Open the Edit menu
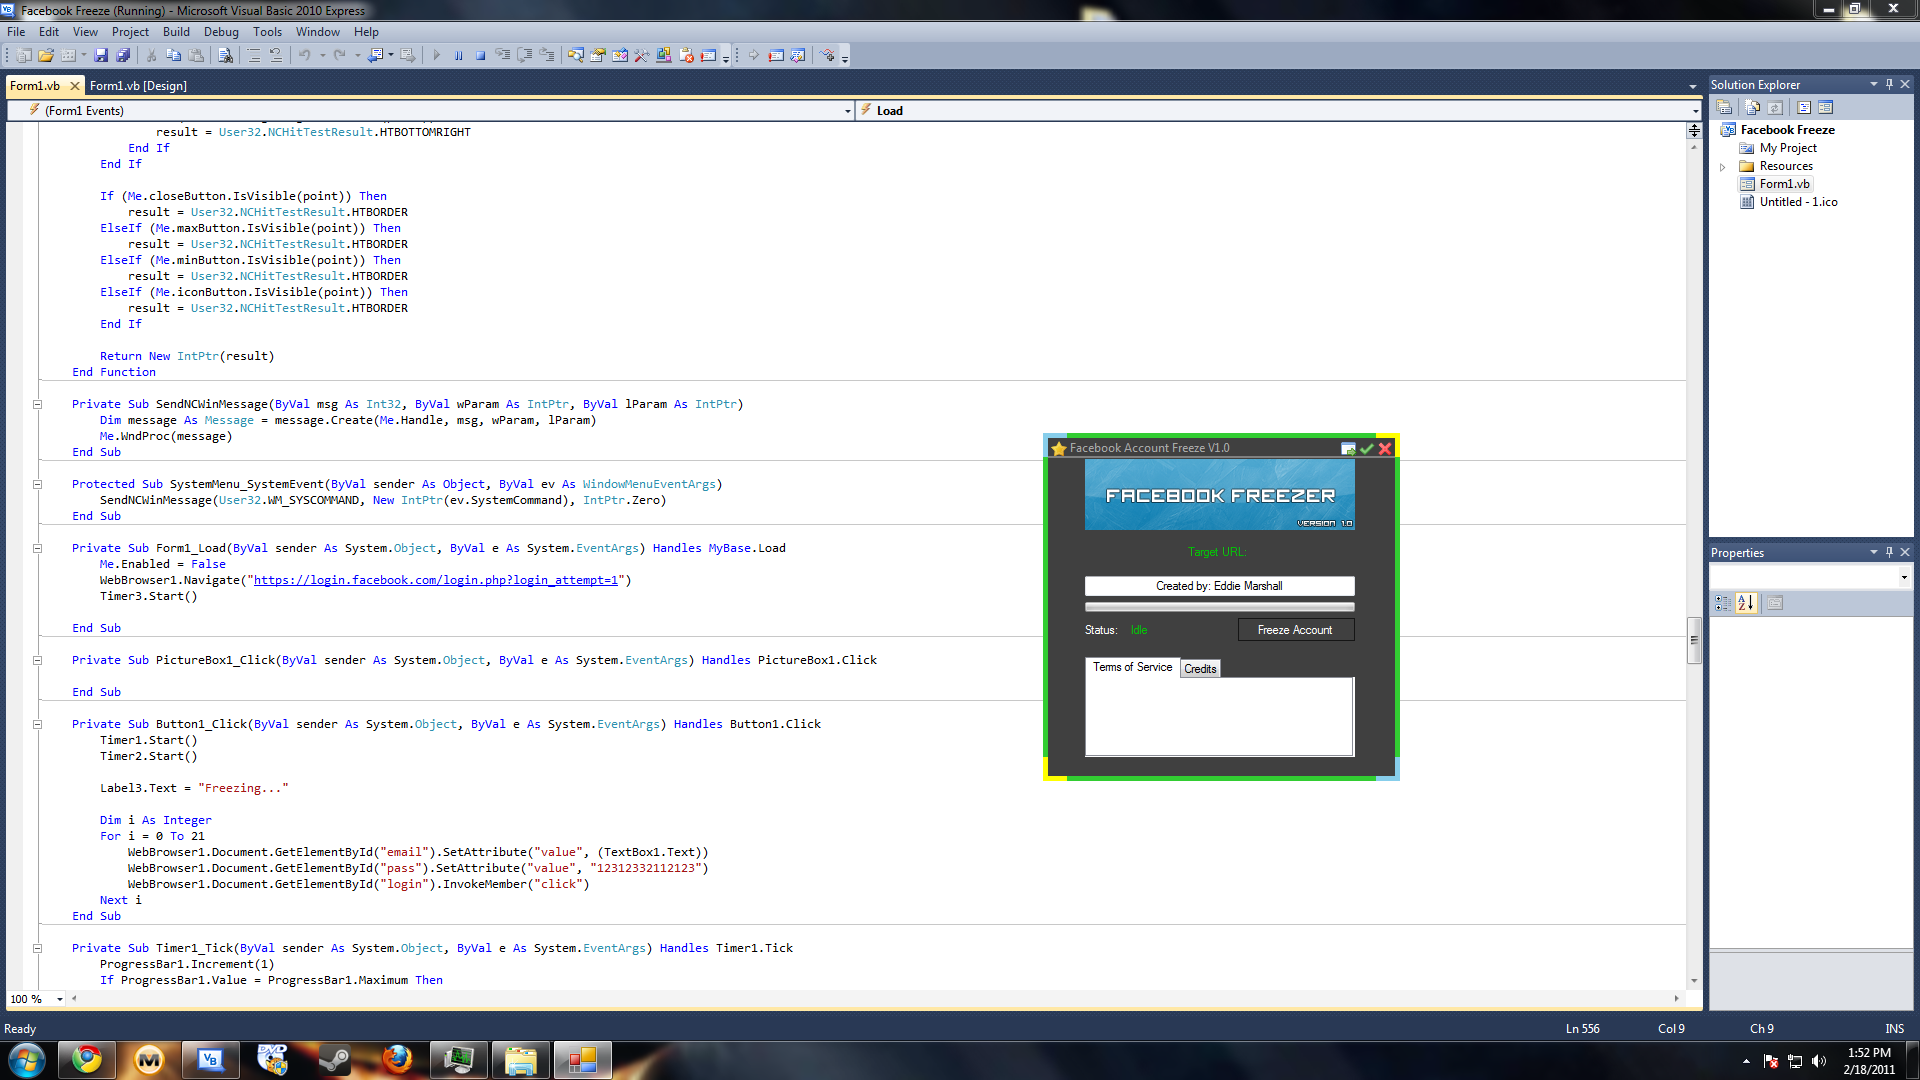The image size is (1920, 1080). click(49, 32)
